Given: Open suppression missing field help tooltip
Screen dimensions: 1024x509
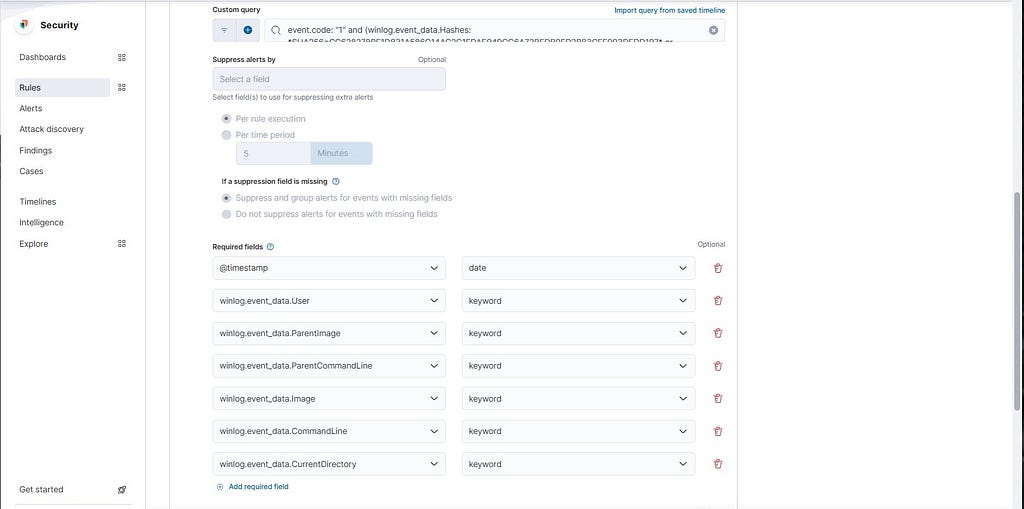Looking at the screenshot, I should [336, 182].
